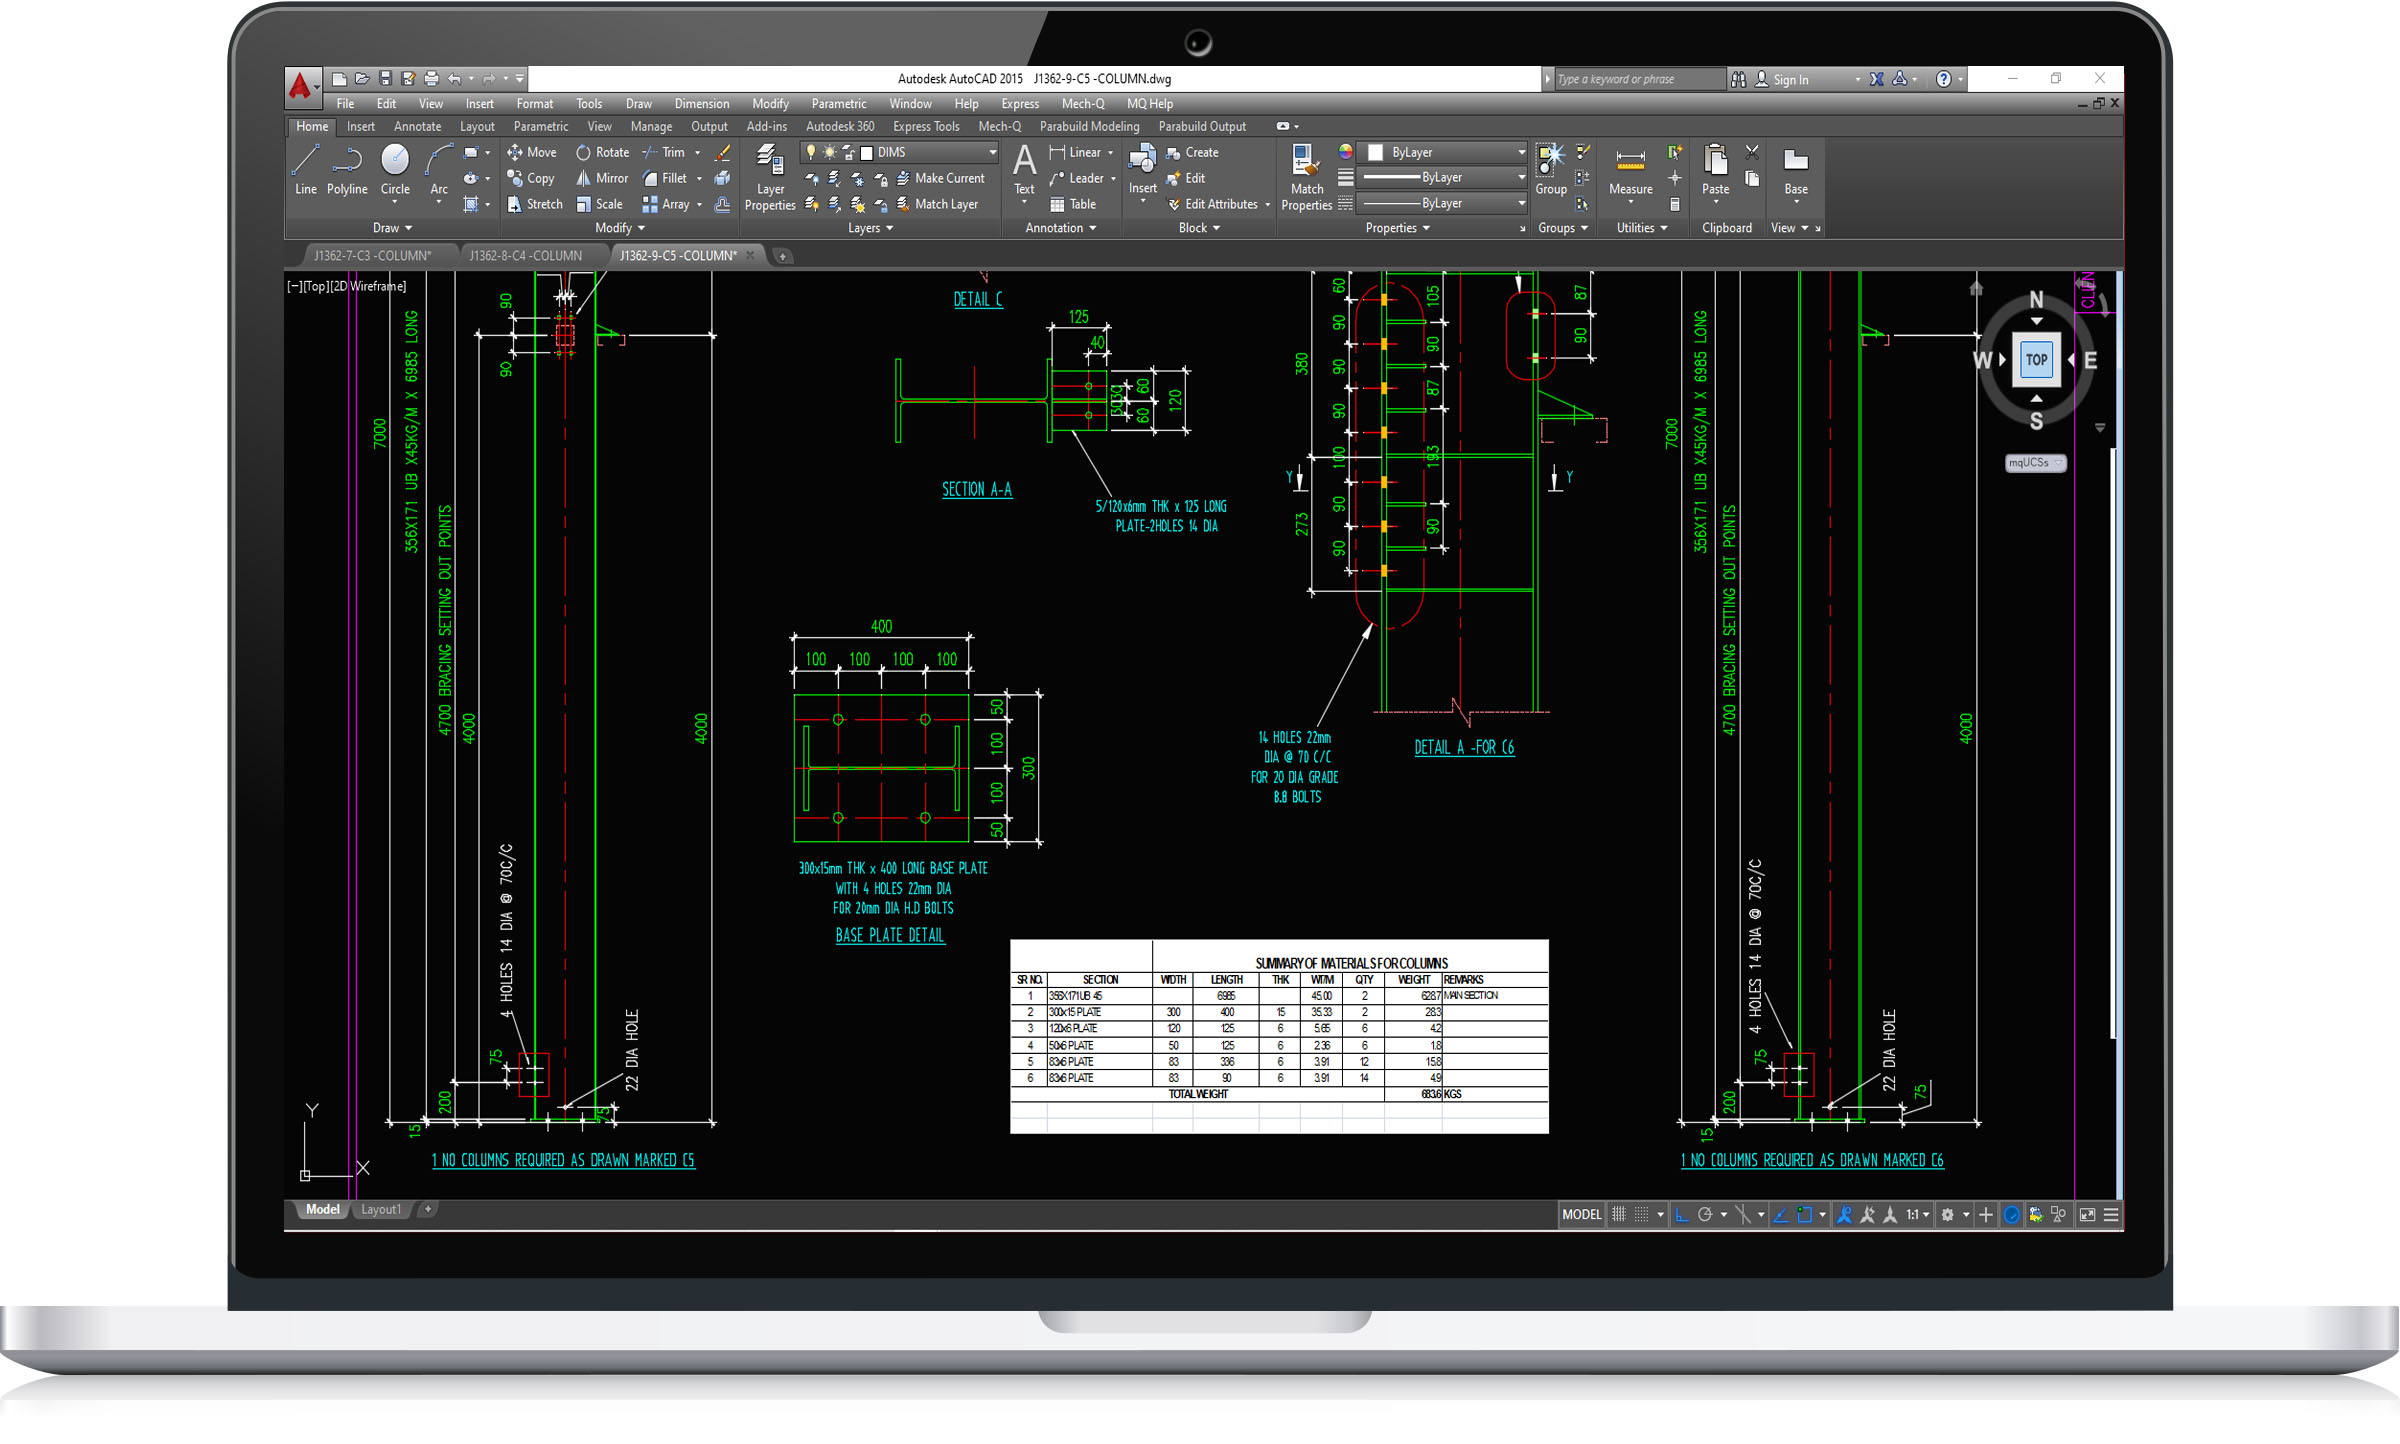Image resolution: width=2400 pixels, height=1444 pixels.
Task: Toggle object snap tracking in status bar
Action: click(x=1780, y=1215)
